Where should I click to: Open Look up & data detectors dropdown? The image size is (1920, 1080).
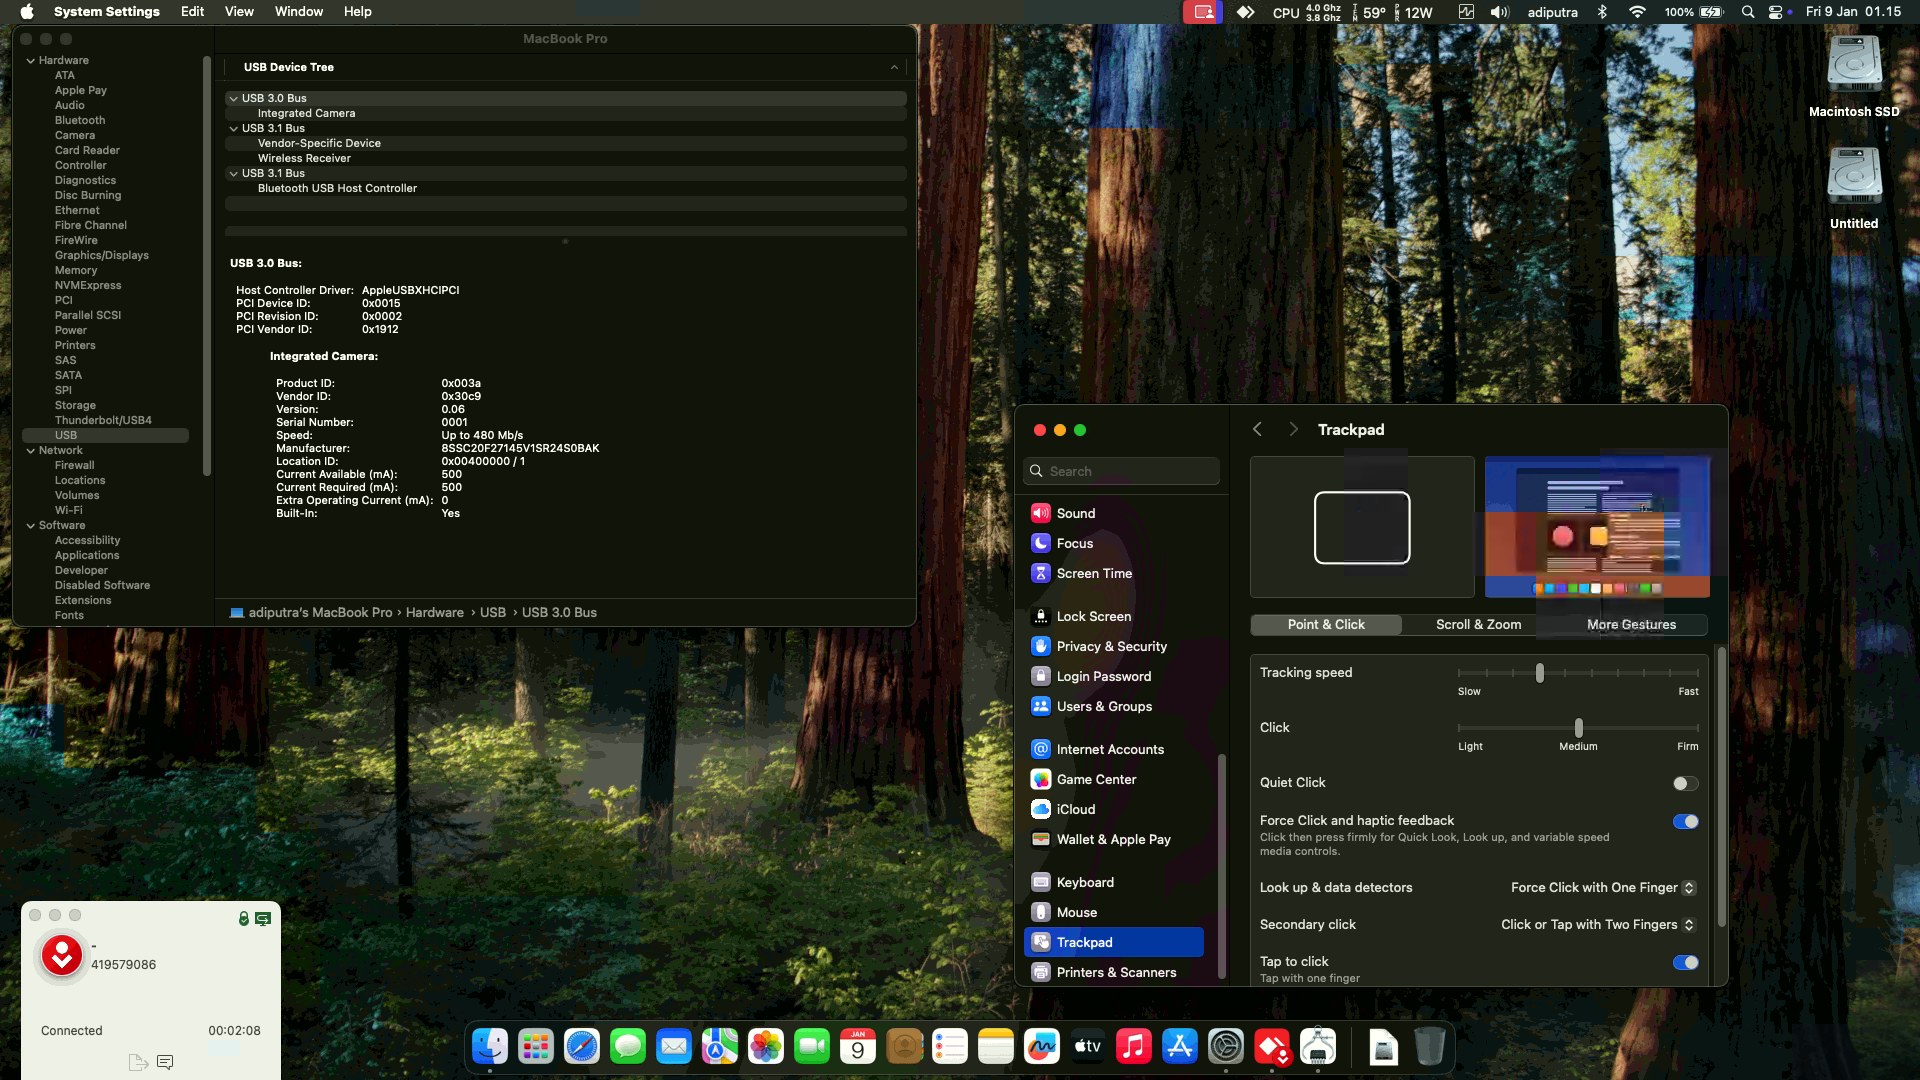[1602, 887]
